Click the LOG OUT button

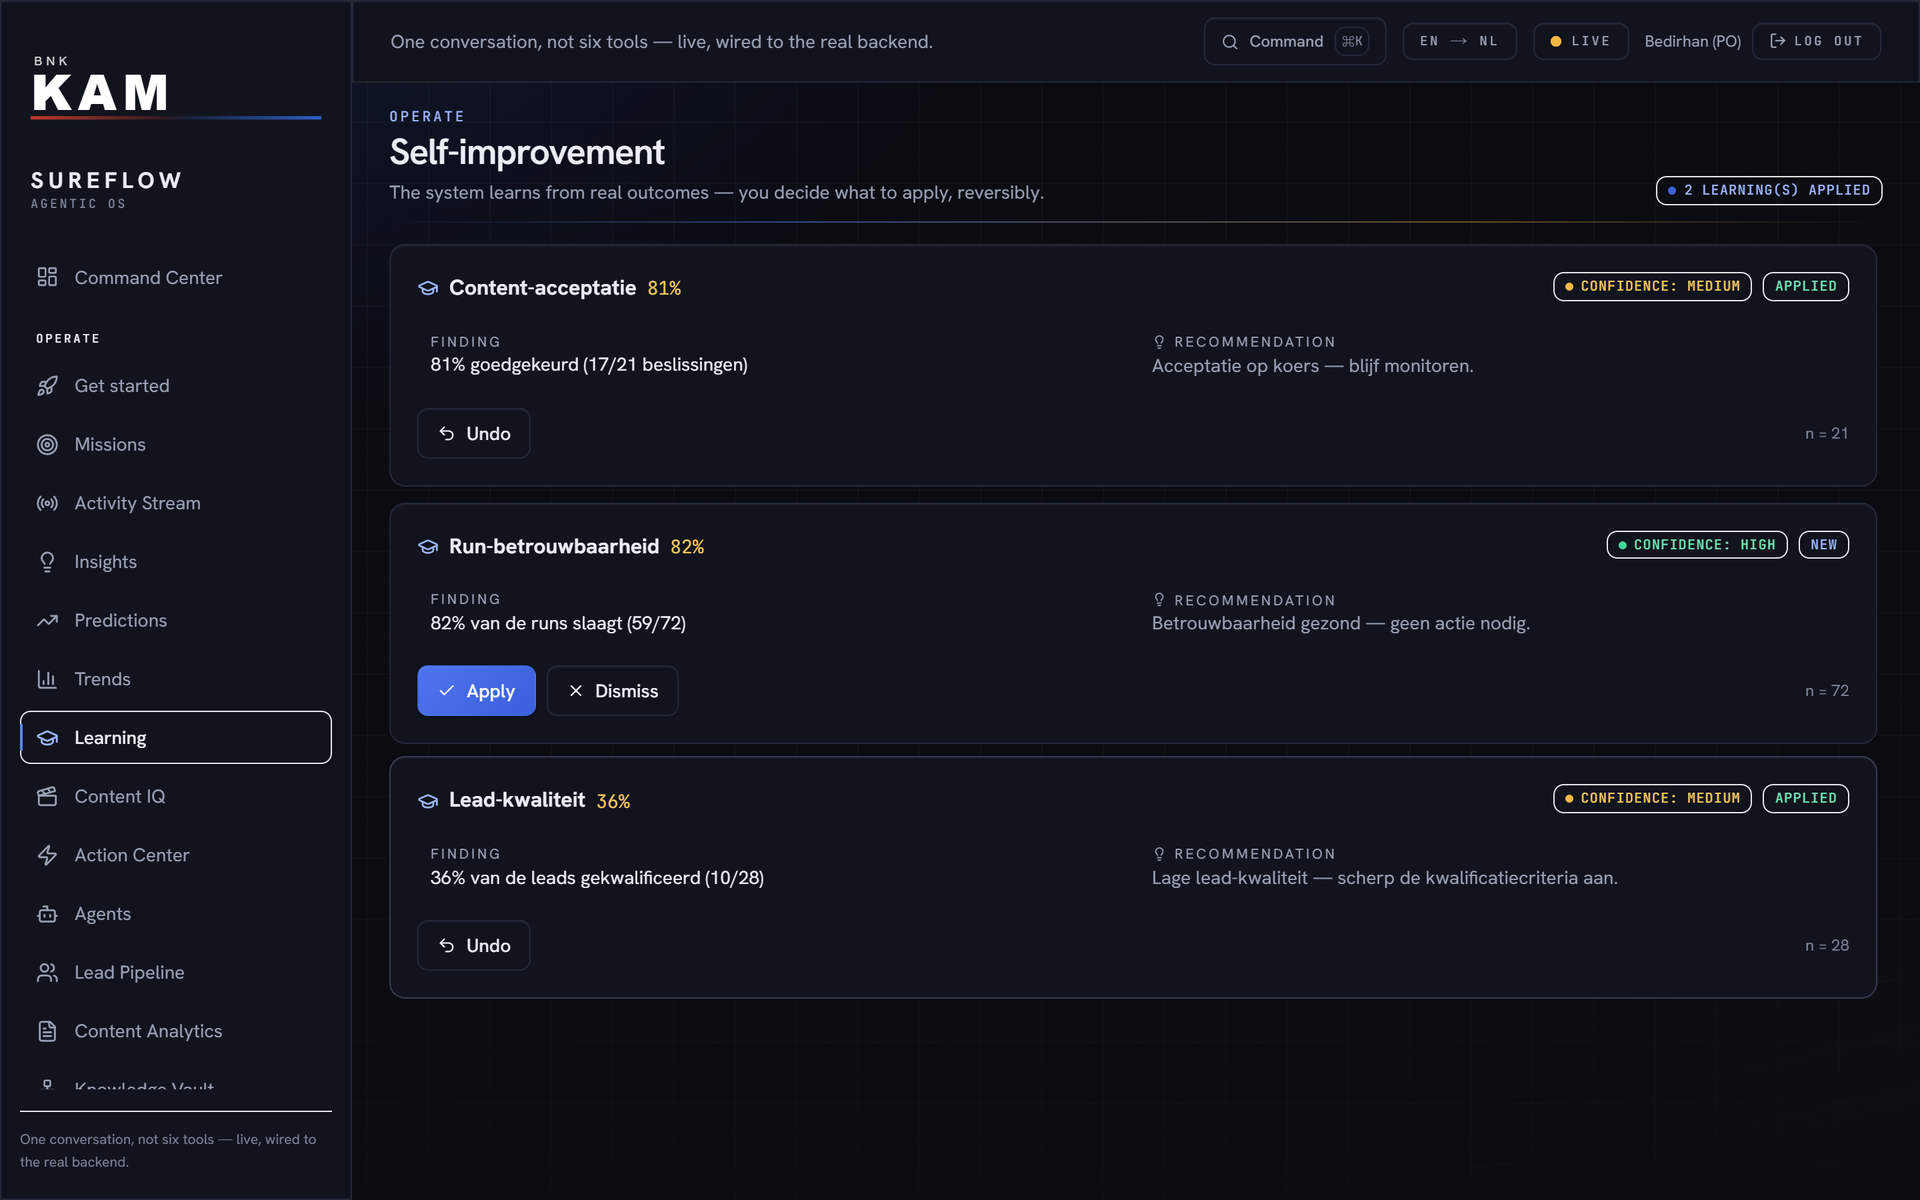coord(1816,41)
